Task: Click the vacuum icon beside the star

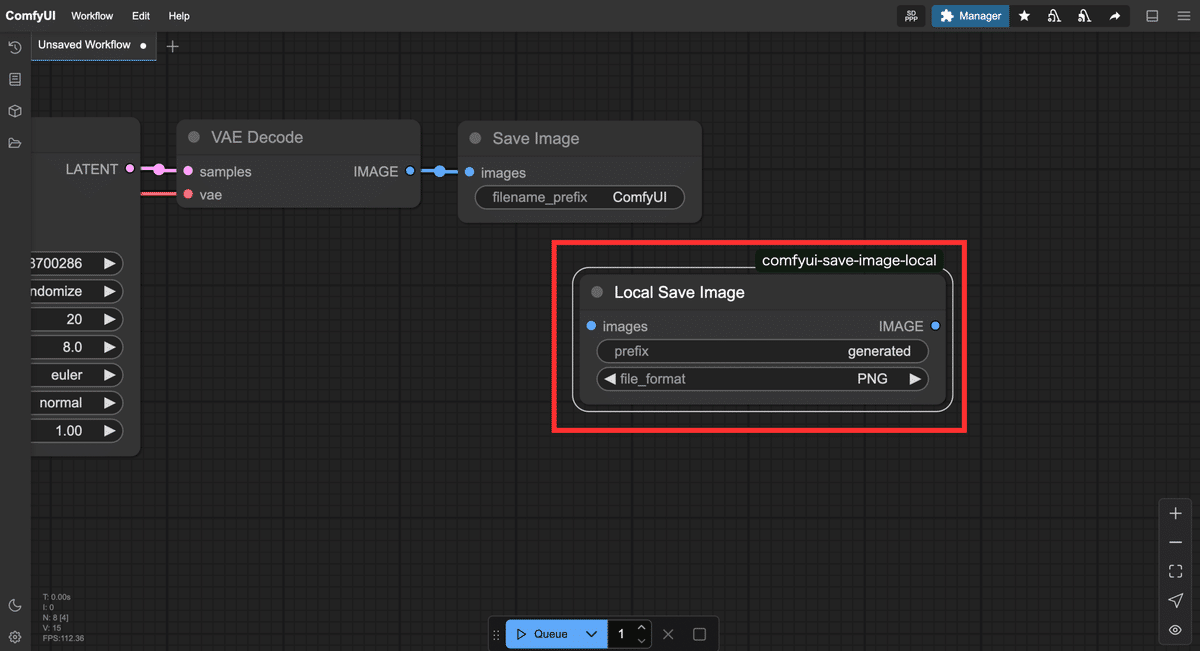Action: pos(1054,16)
